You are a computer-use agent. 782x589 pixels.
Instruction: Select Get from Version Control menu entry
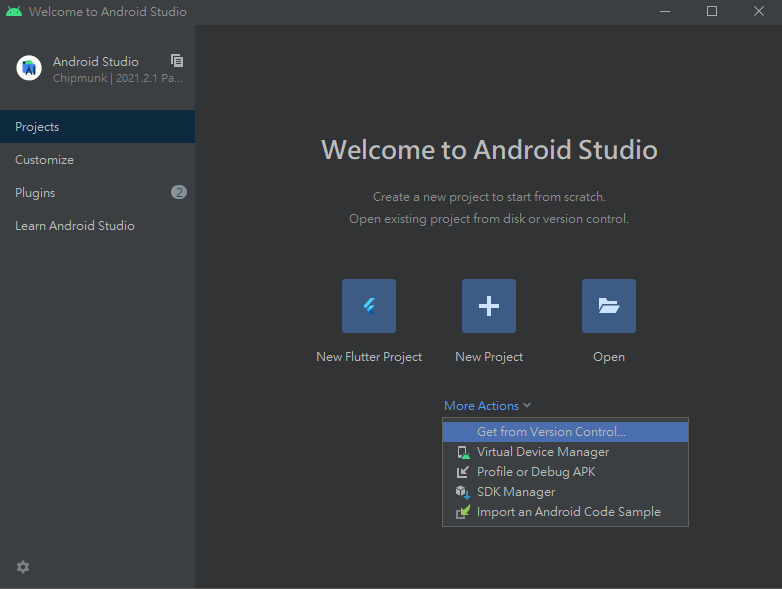[x=566, y=432]
